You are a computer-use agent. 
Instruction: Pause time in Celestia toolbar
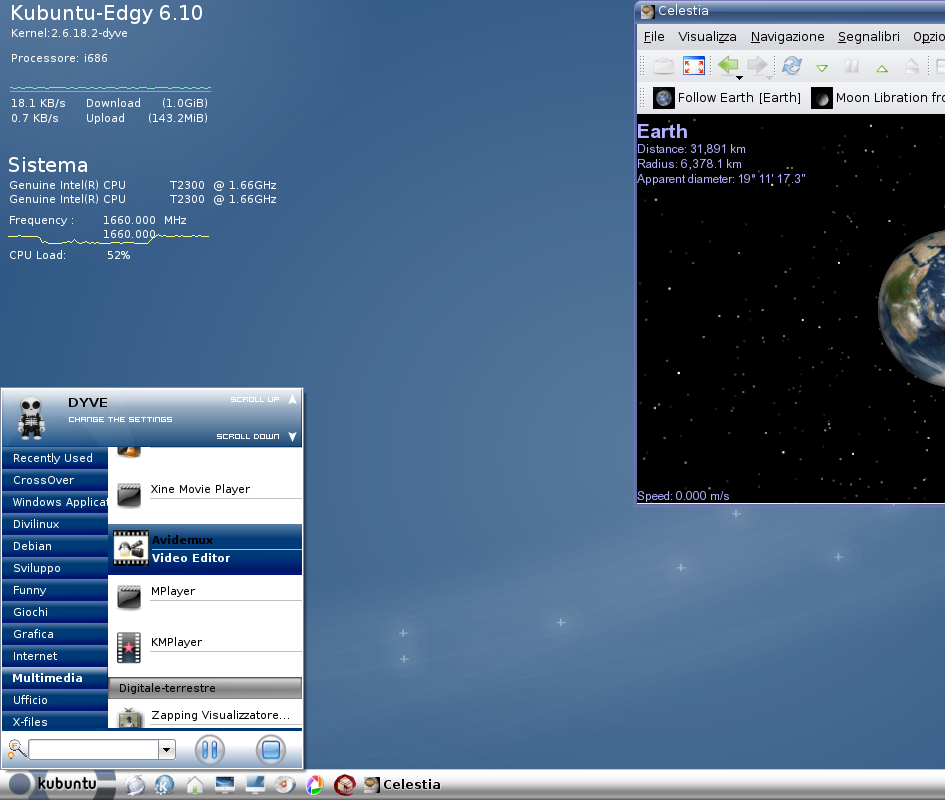point(852,66)
